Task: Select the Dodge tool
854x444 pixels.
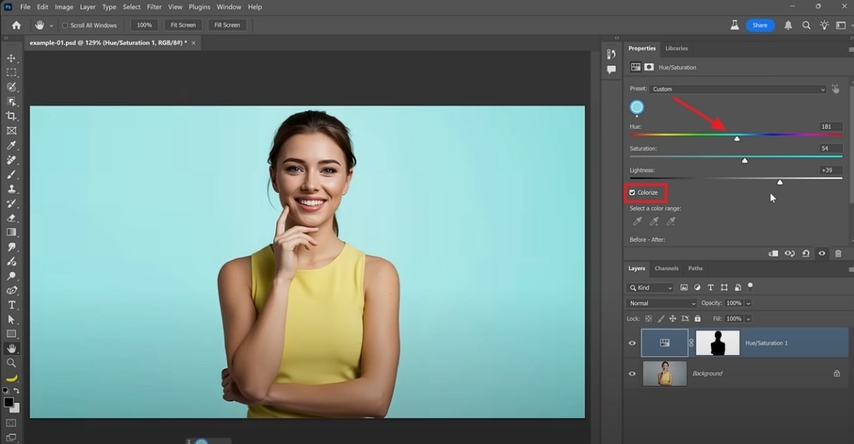Action: point(11,276)
